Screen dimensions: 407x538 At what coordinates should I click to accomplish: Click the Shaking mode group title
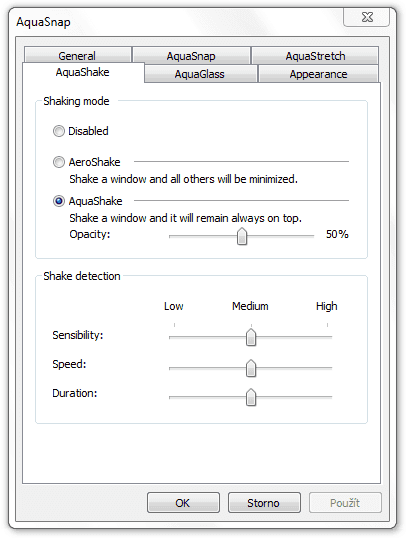(76, 101)
